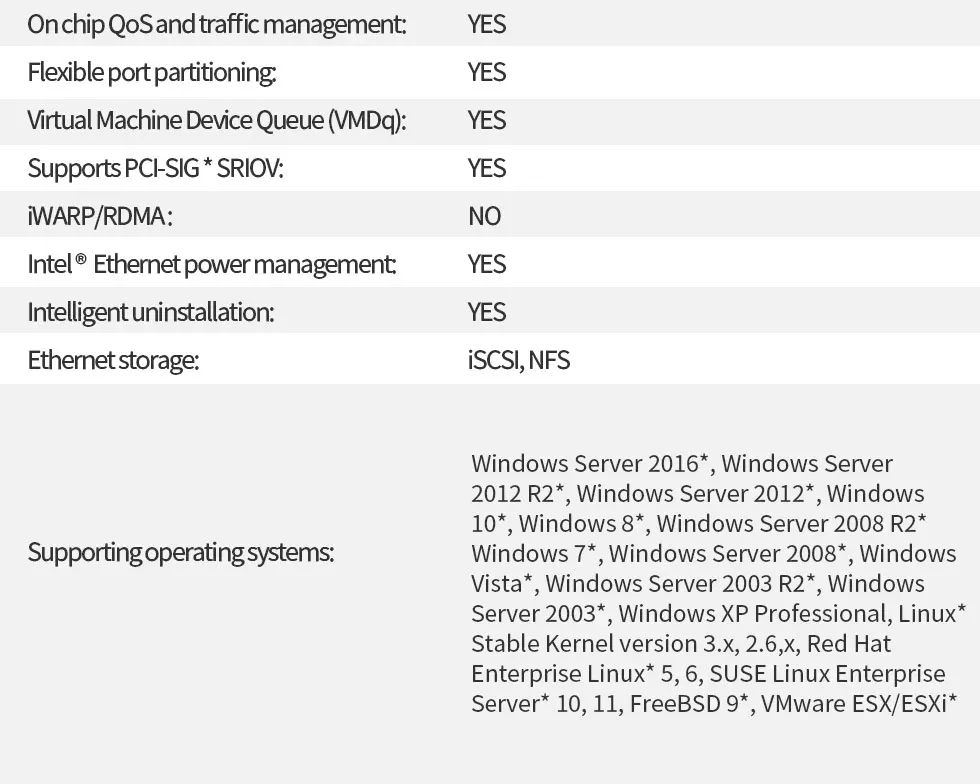This screenshot has width=980, height=784.
Task: Click YES beside On chip QoS row
Action: (x=487, y=24)
